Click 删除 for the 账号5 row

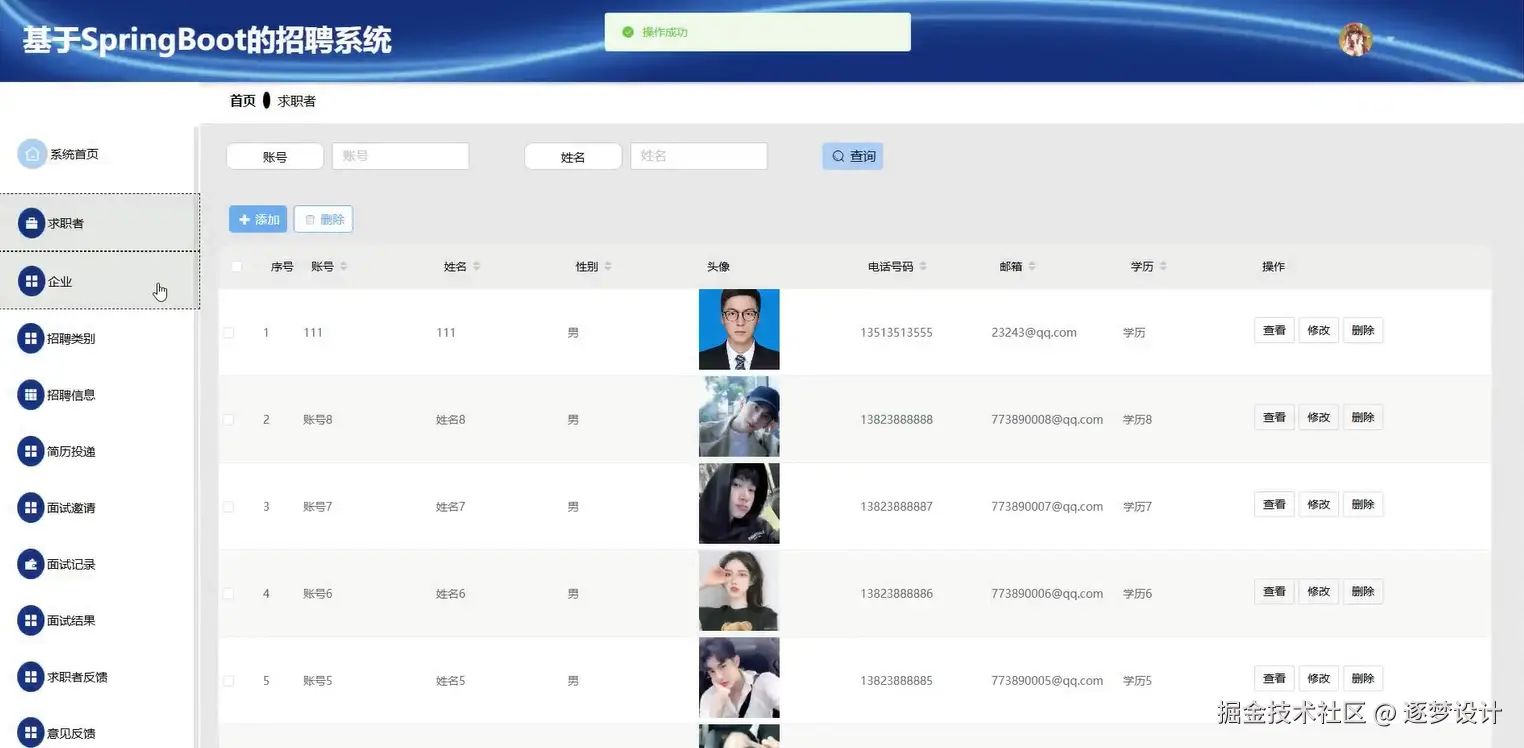pyautogui.click(x=1363, y=678)
